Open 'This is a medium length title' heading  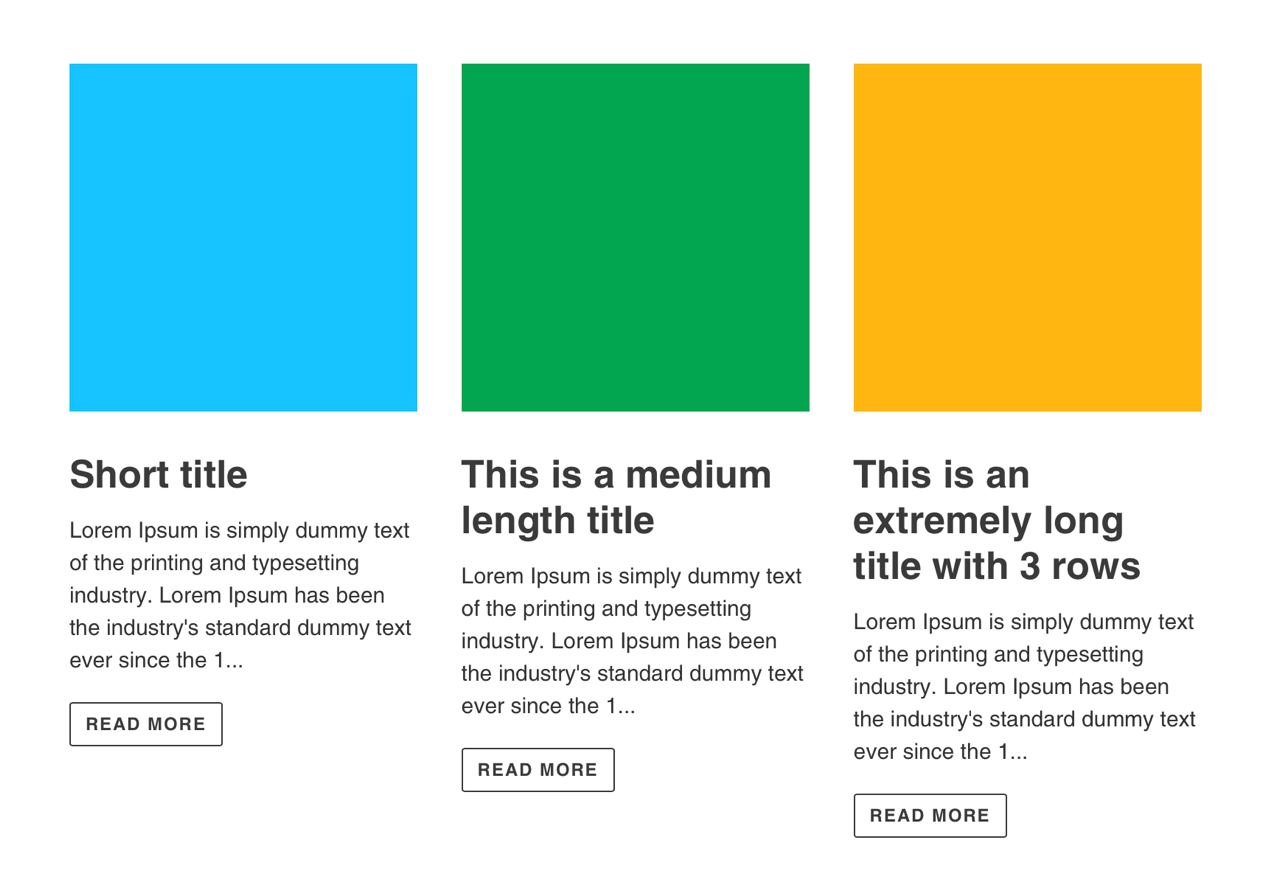click(615, 497)
